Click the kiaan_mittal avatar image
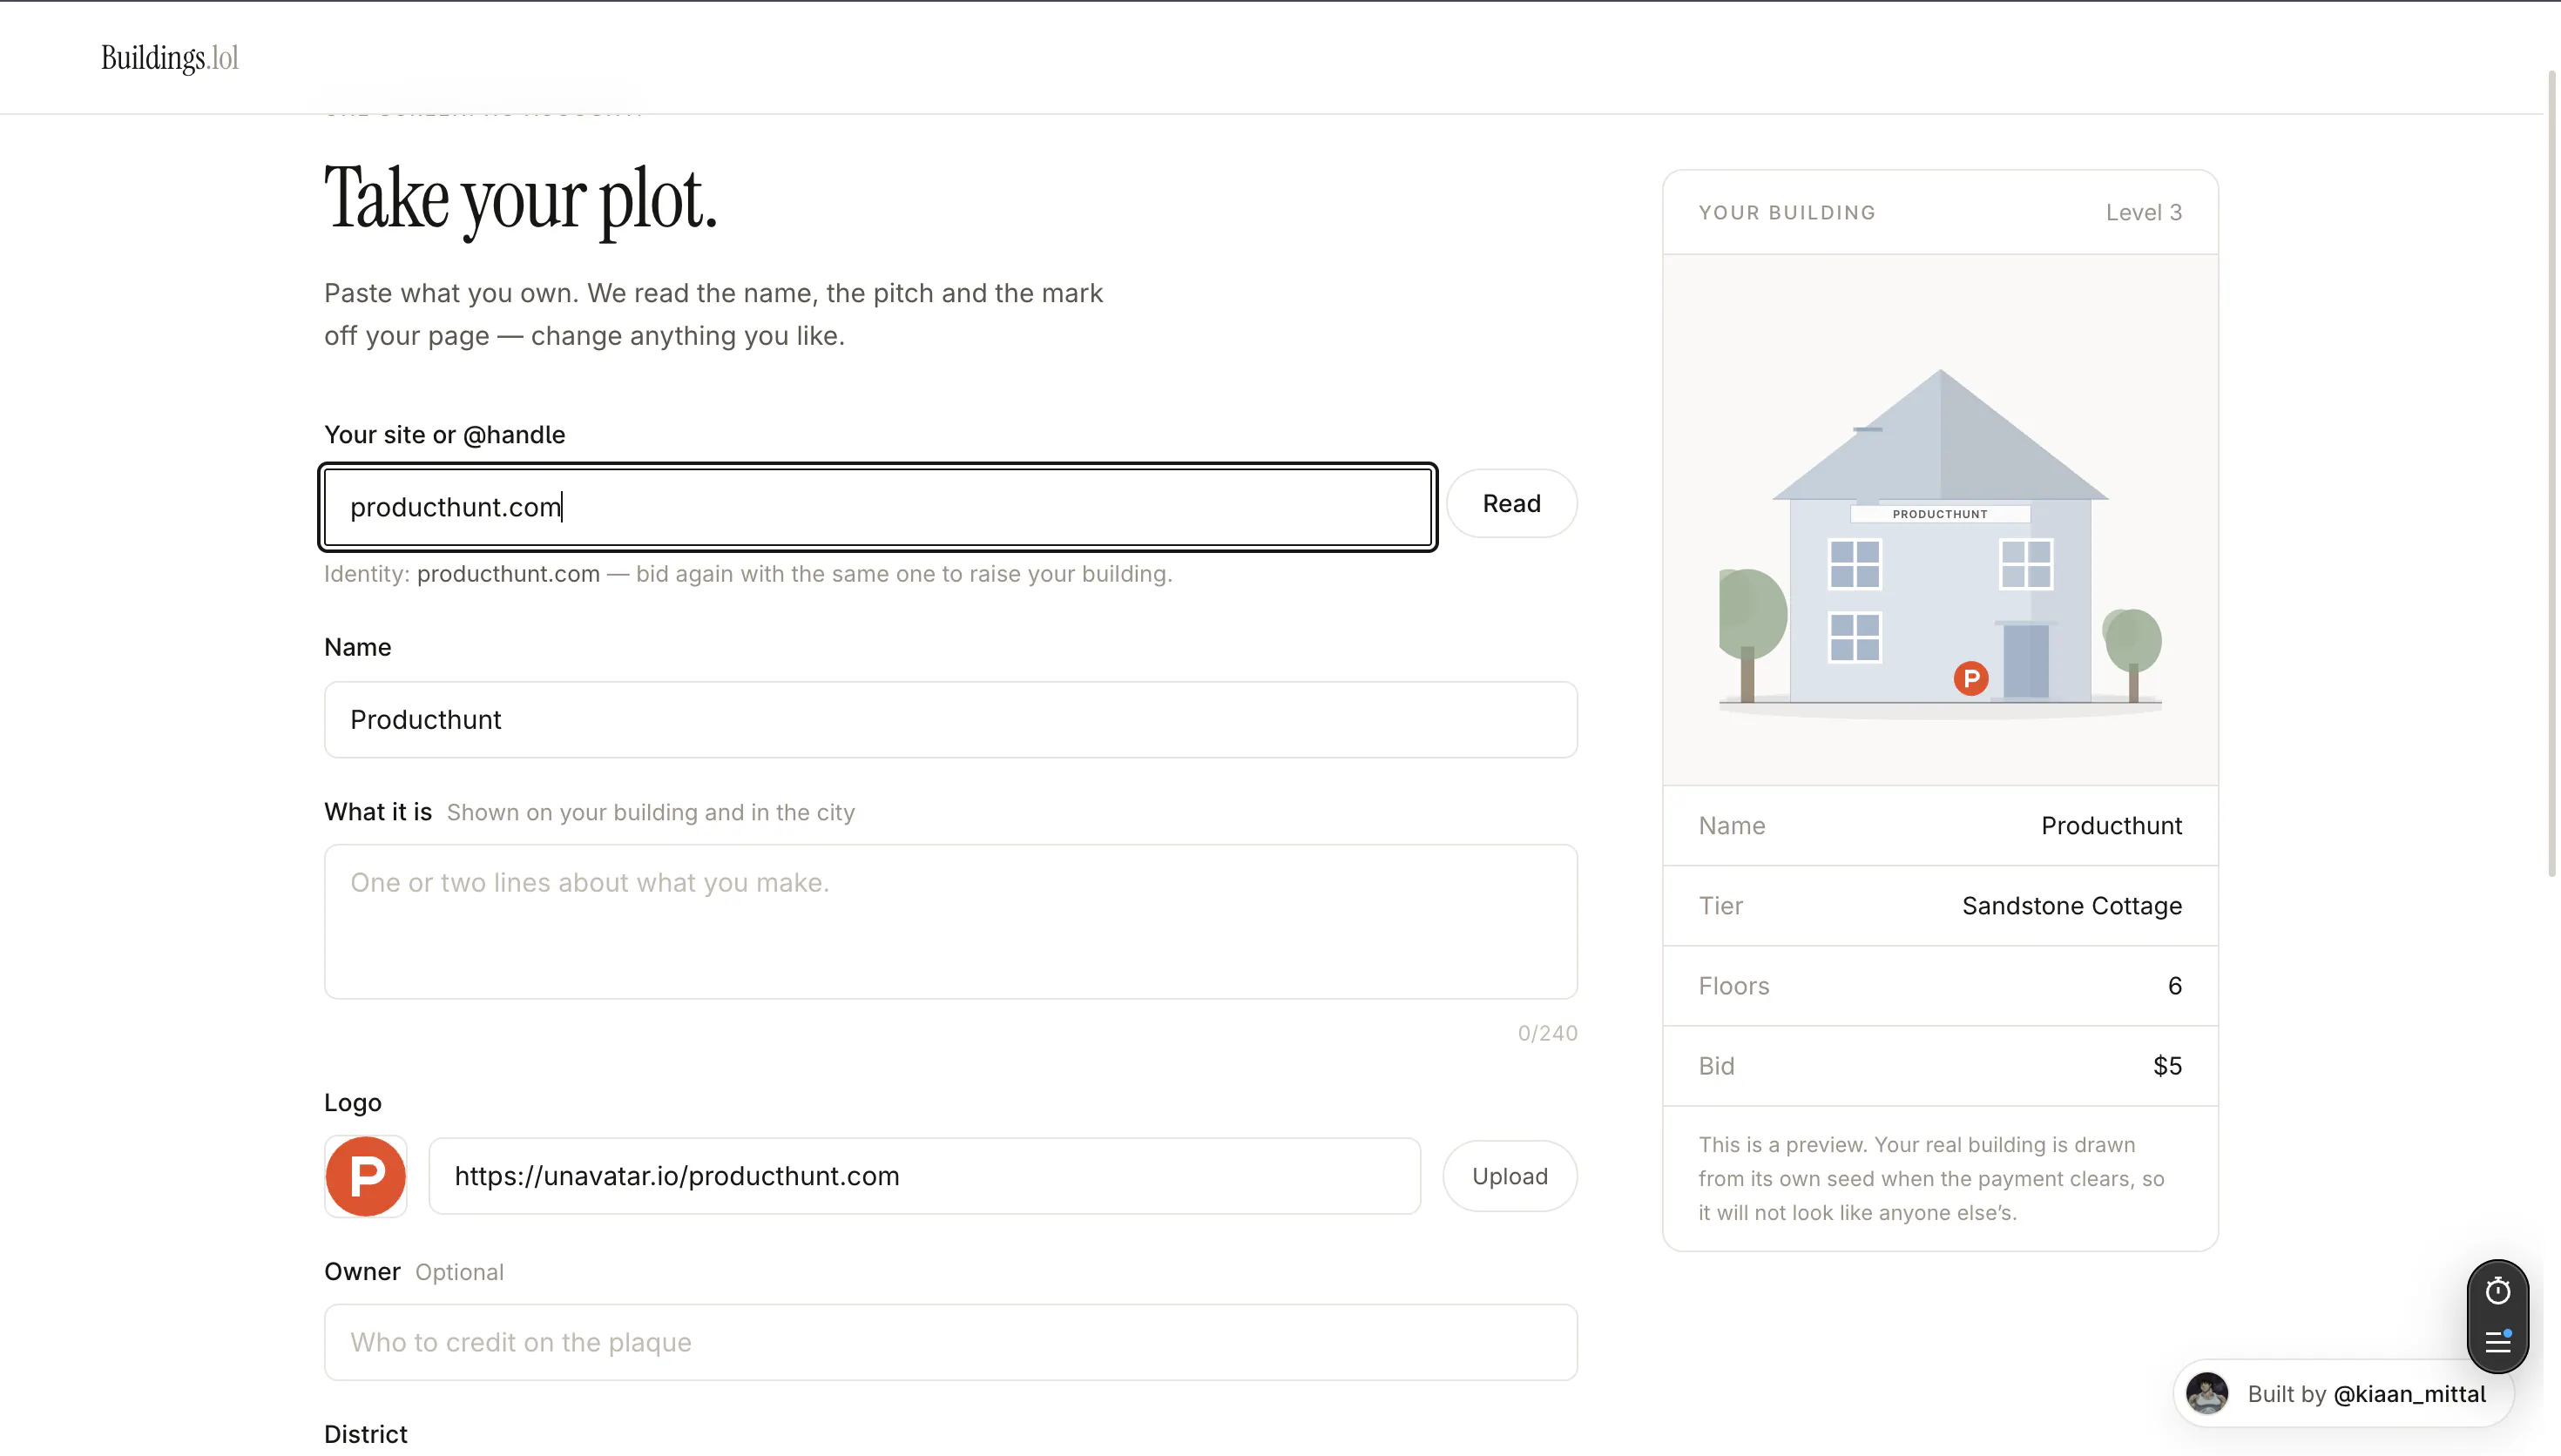Screen dimensions: 2561x1456 pos(2207,1394)
